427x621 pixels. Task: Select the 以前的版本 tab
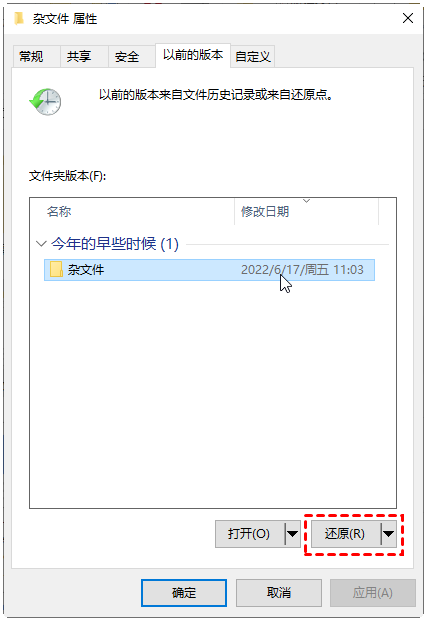click(x=193, y=55)
